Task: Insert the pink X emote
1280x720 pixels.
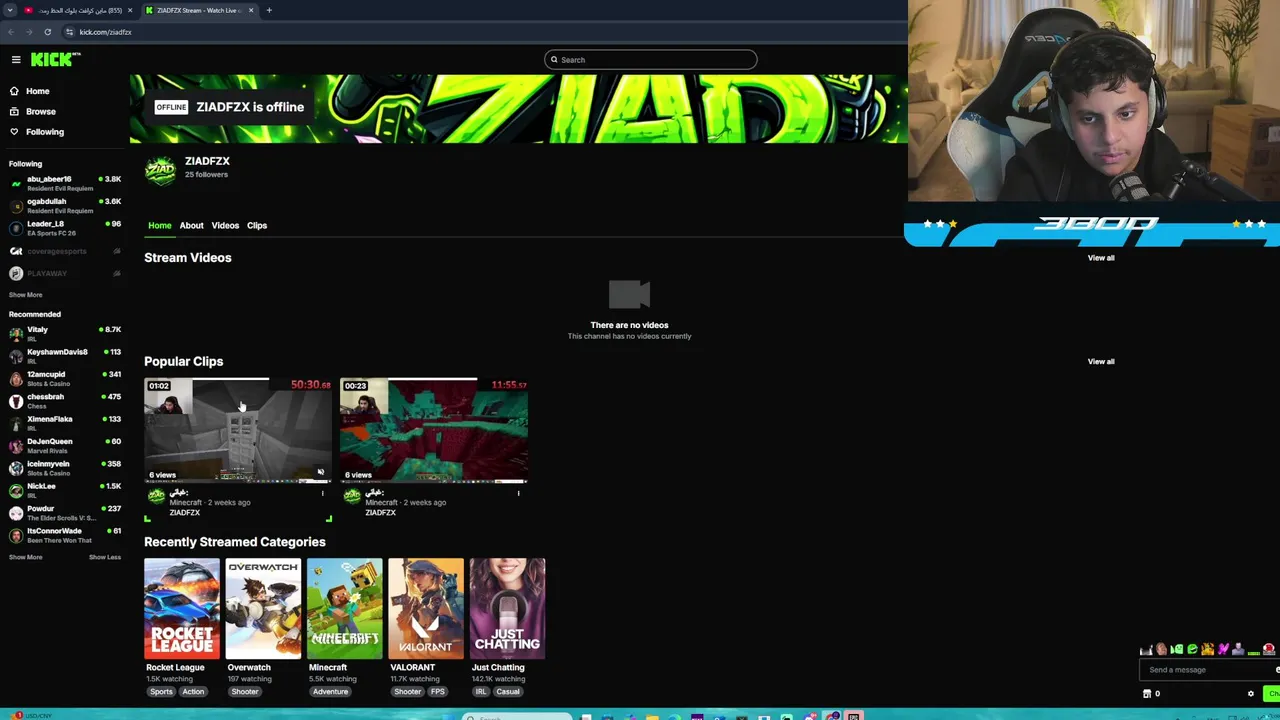Action: [1223, 649]
